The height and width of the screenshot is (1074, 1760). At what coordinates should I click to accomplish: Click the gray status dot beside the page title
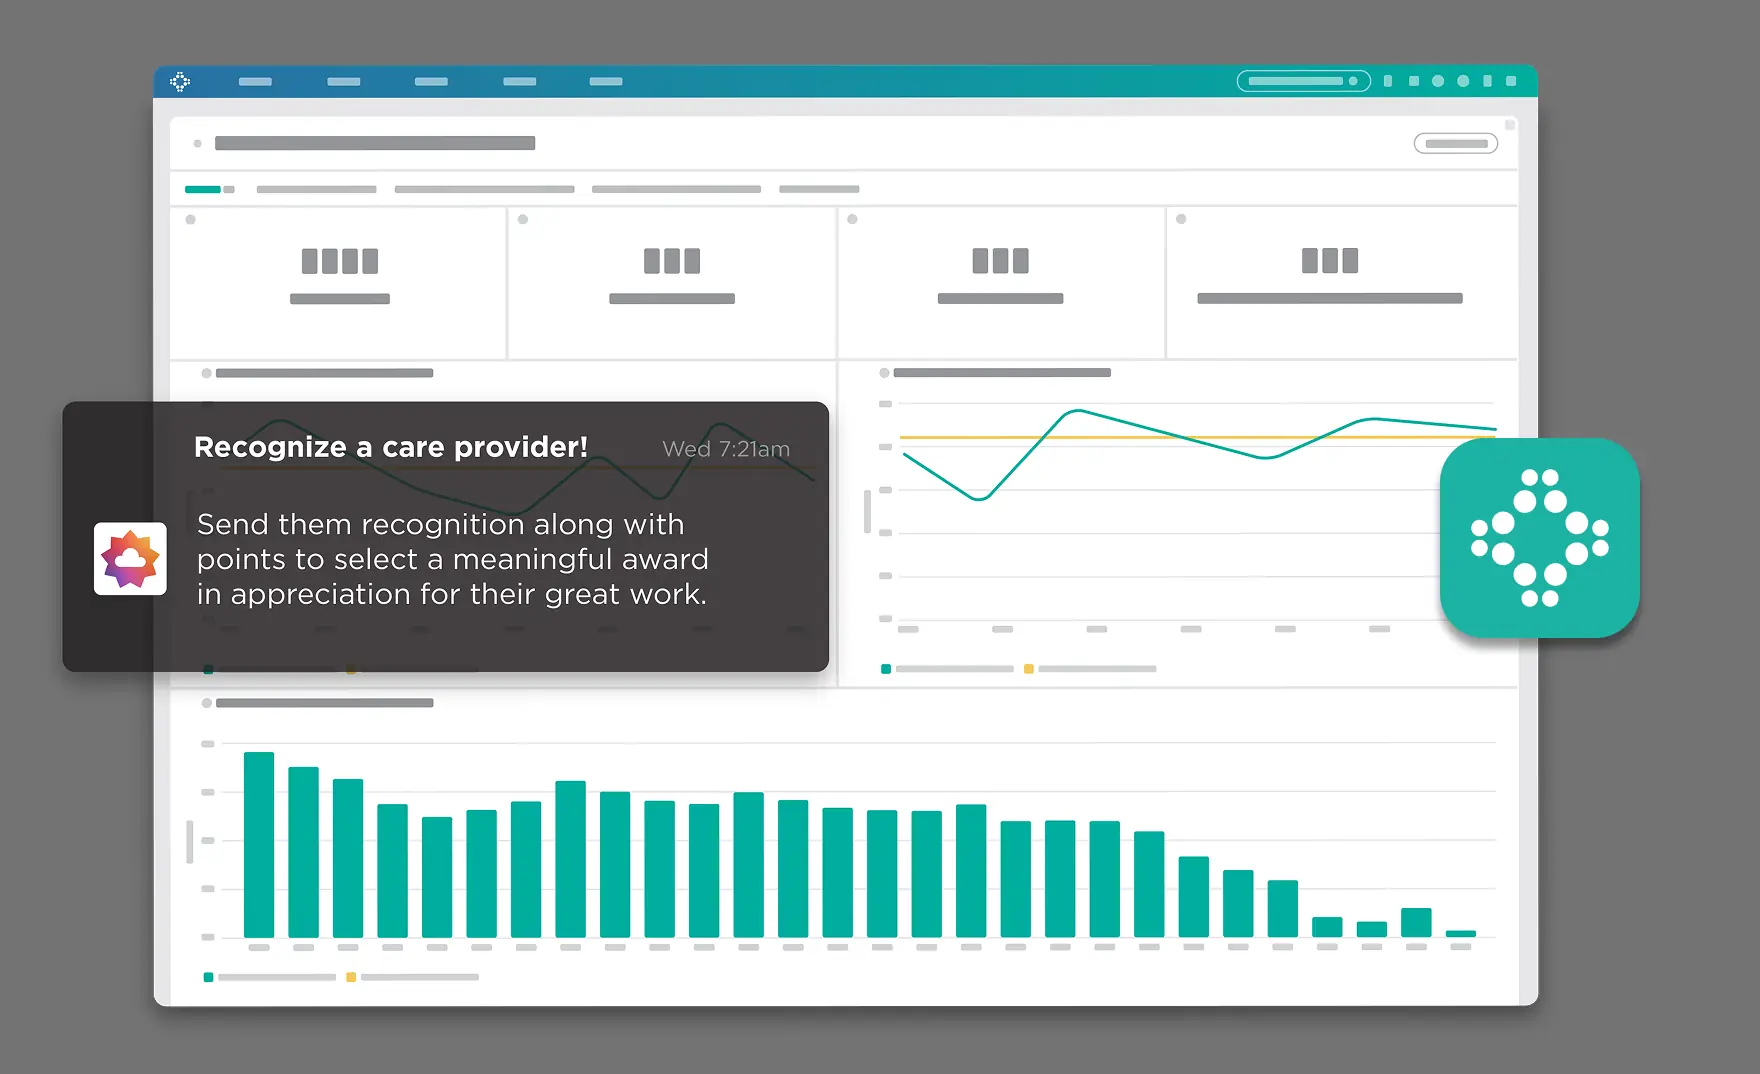point(197,143)
